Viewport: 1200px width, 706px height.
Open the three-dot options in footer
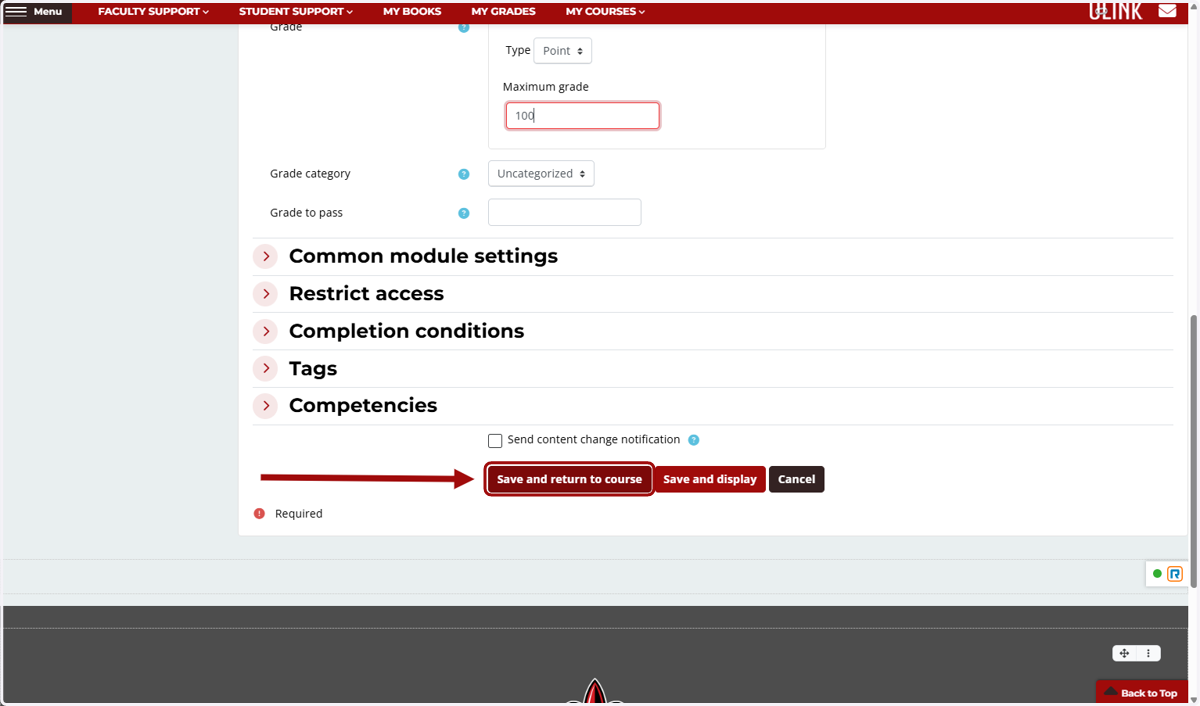point(1148,653)
